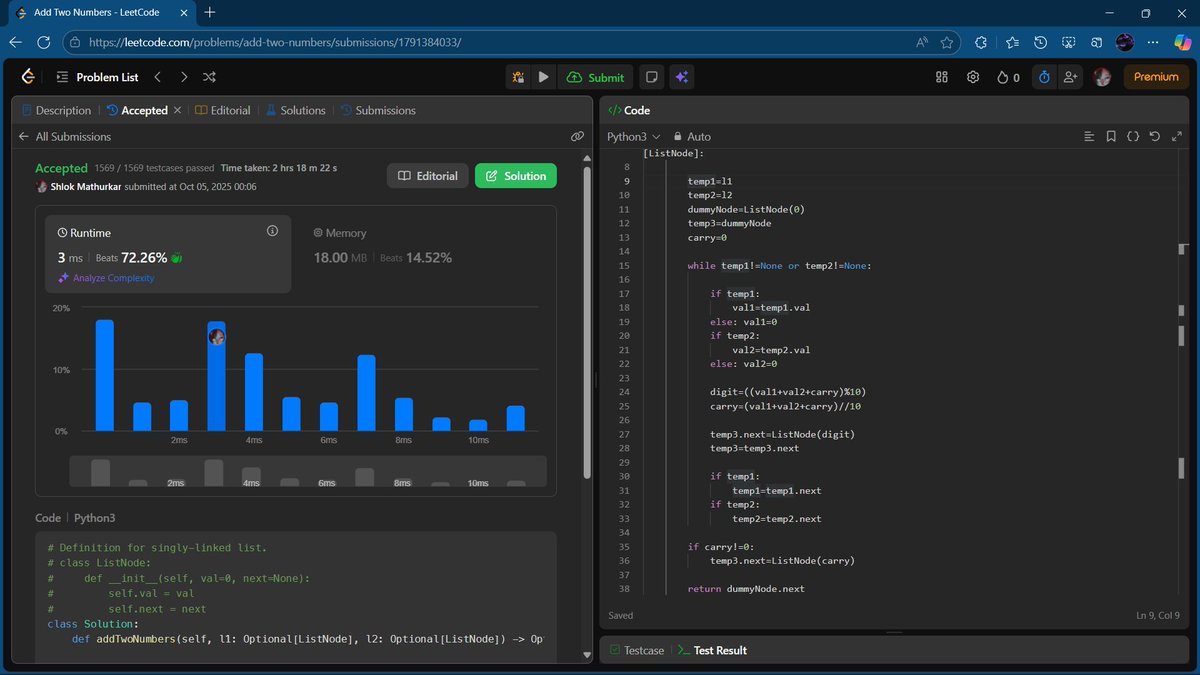
Task: Switch to the Description tab
Action: tap(56, 110)
